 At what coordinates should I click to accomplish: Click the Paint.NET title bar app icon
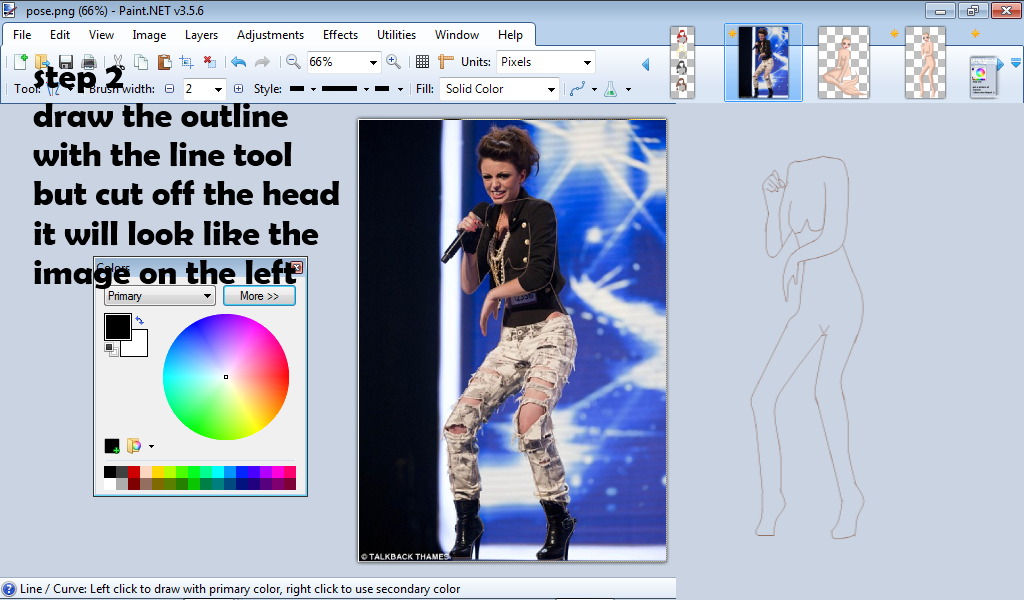click(9, 10)
